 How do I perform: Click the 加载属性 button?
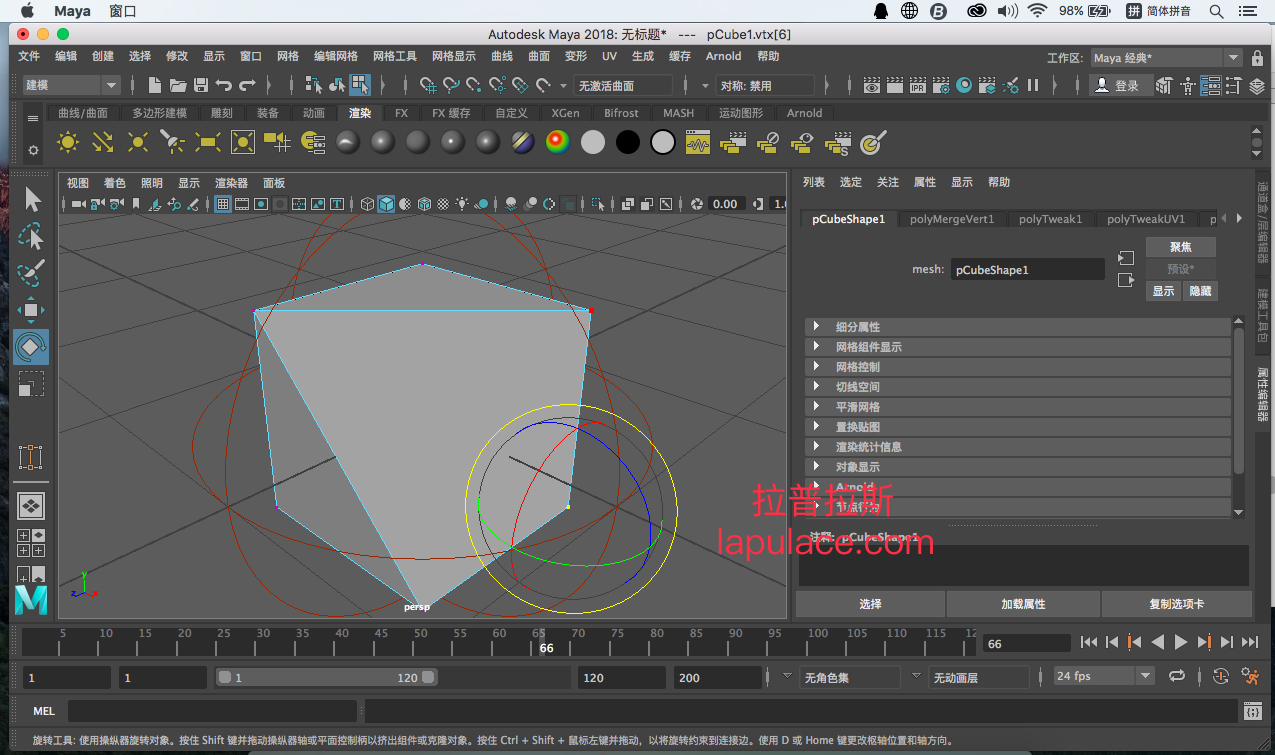pyautogui.click(x=1023, y=604)
